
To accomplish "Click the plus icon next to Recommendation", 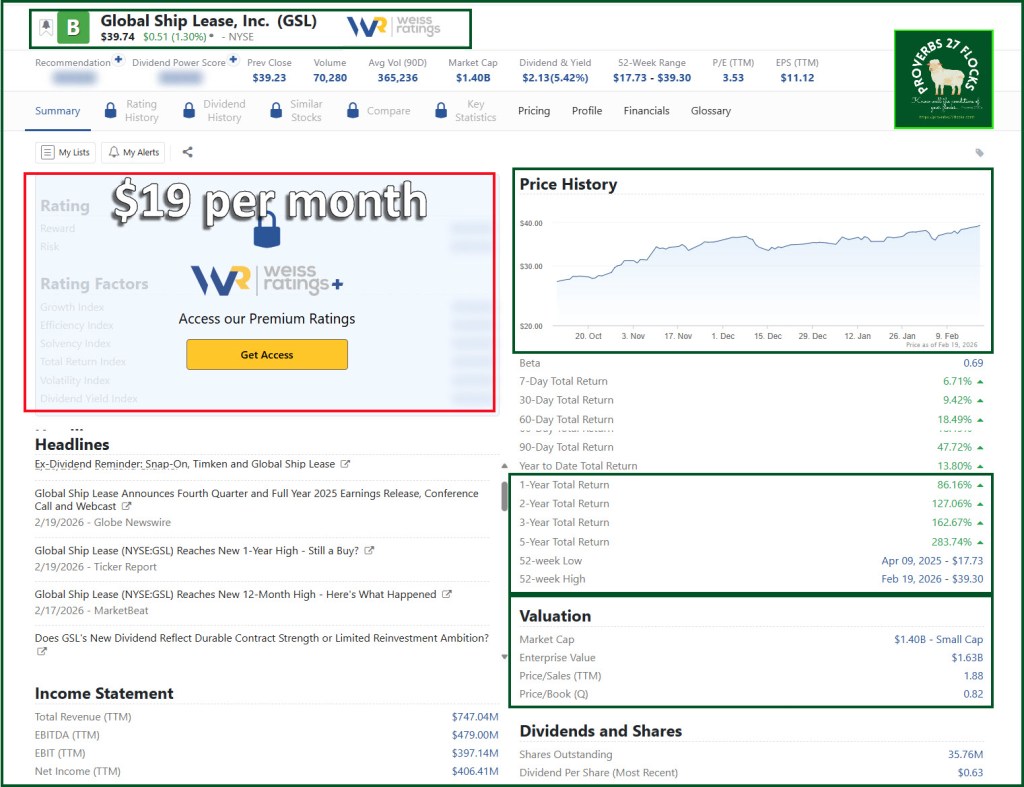I will pos(118,60).
